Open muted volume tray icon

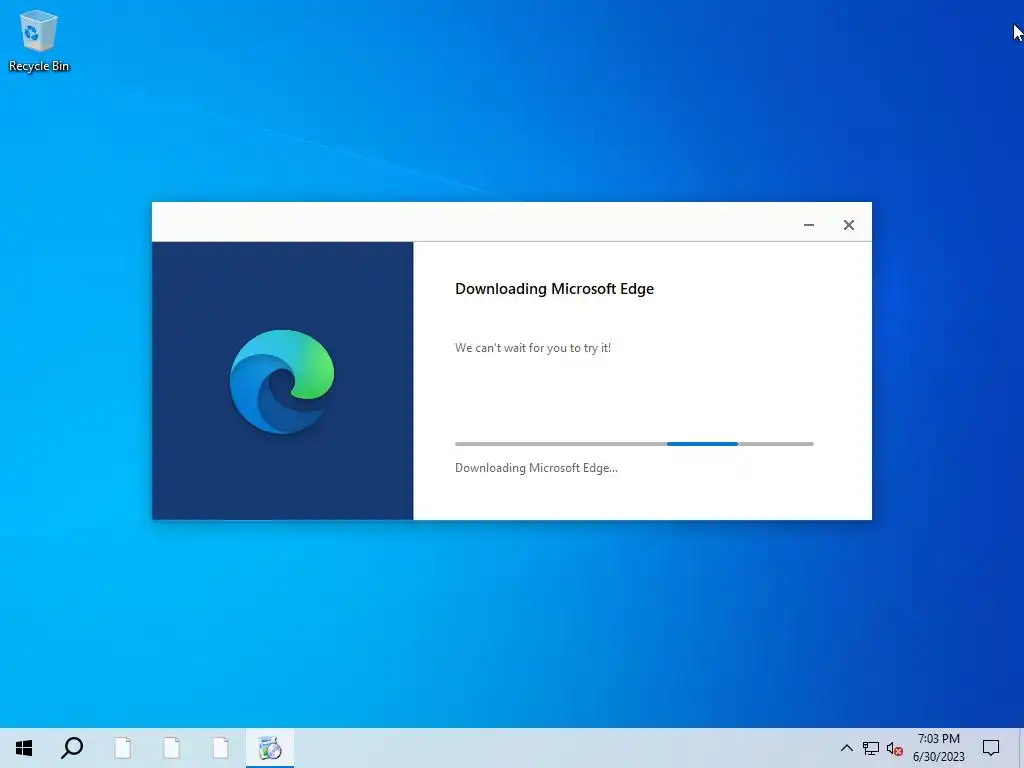pos(895,748)
